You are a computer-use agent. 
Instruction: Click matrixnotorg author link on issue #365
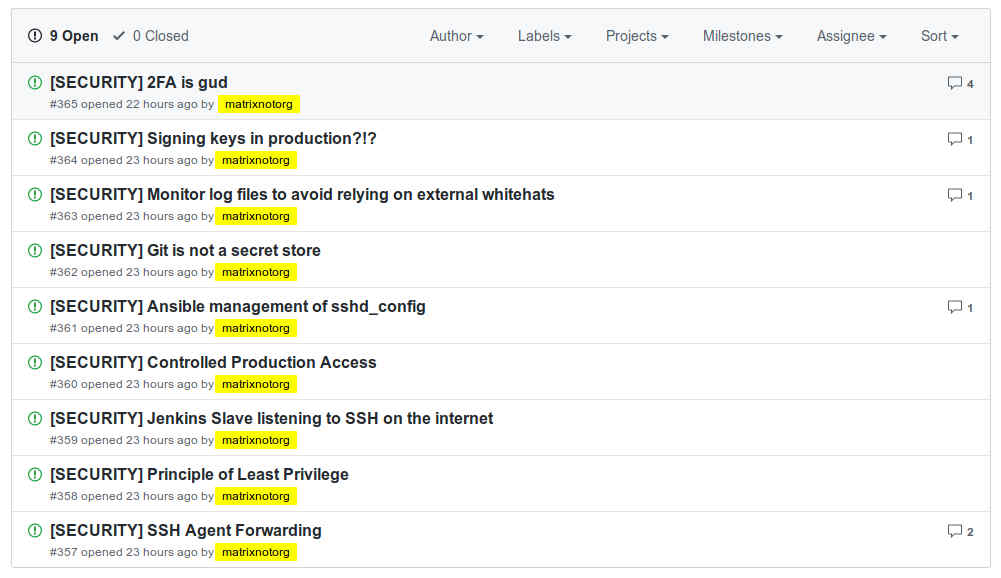258,104
